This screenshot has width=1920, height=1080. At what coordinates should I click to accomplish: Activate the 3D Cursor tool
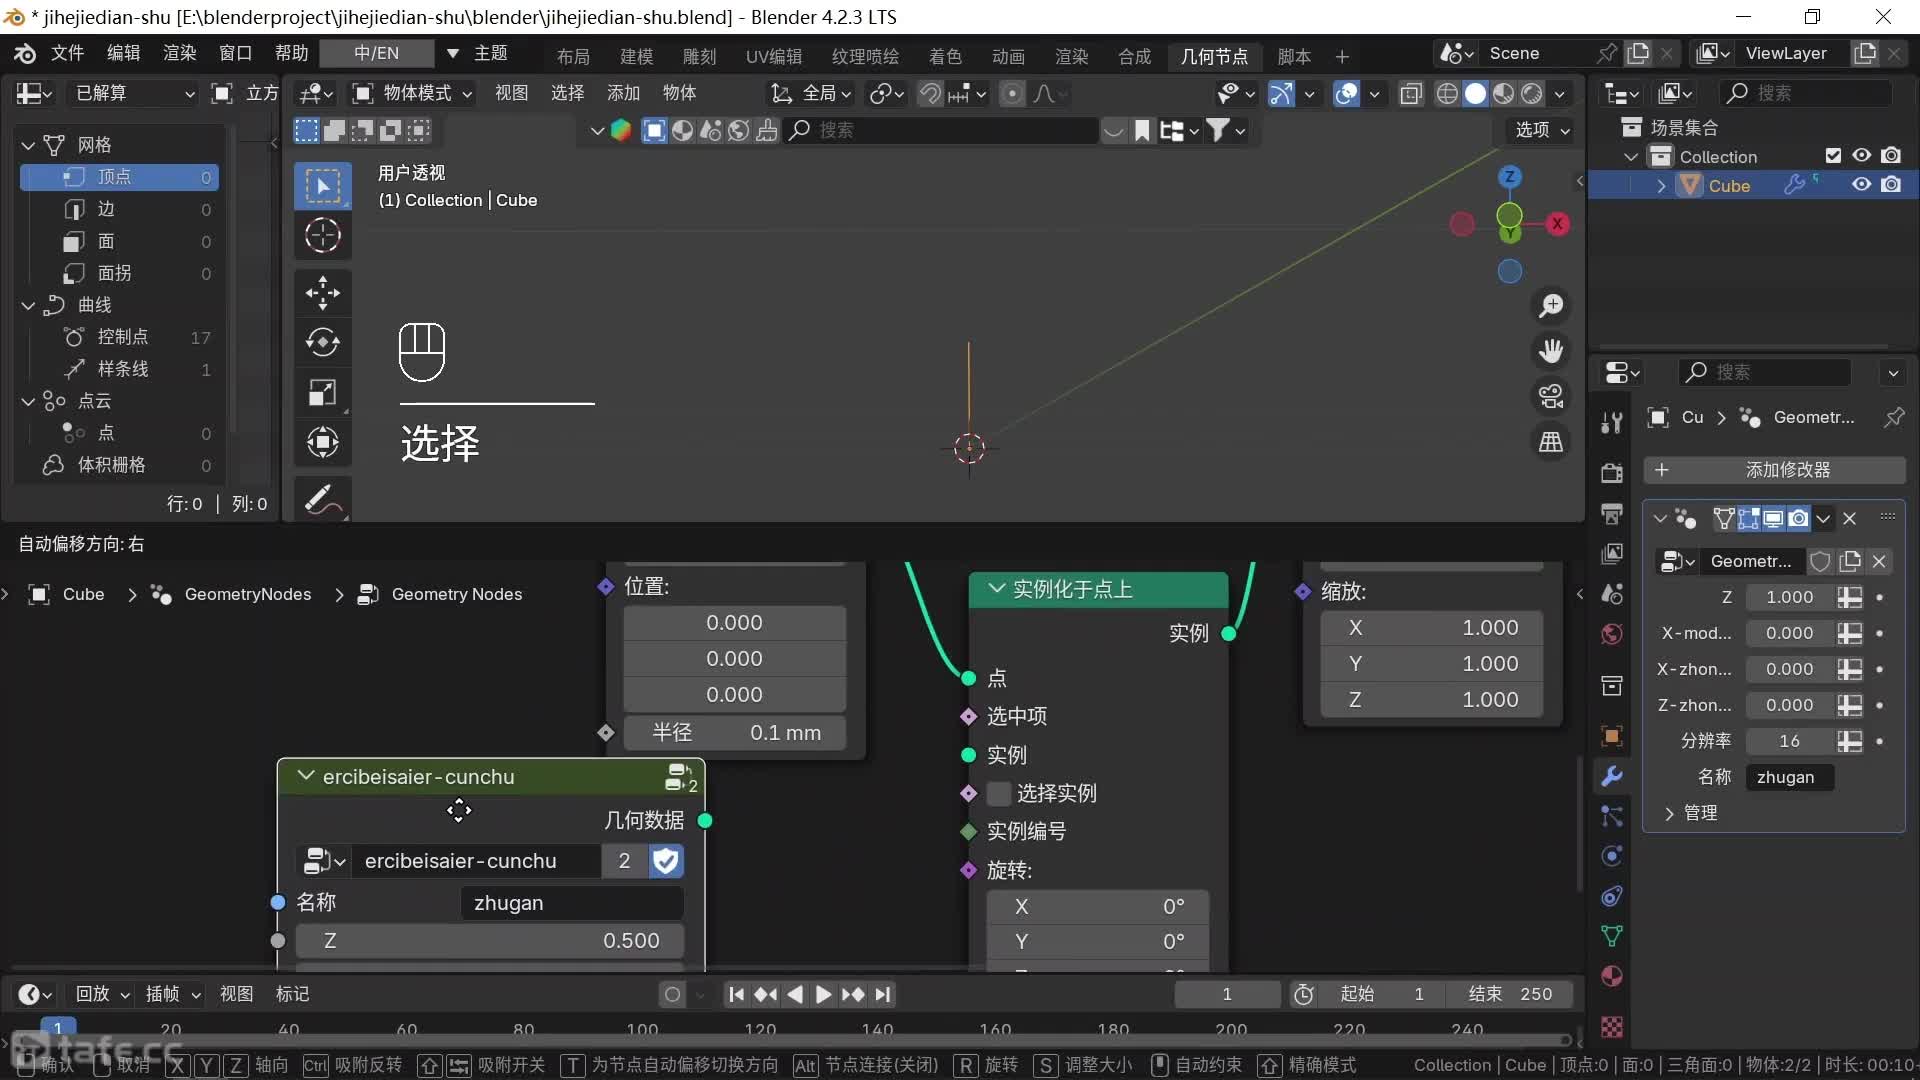point(322,236)
